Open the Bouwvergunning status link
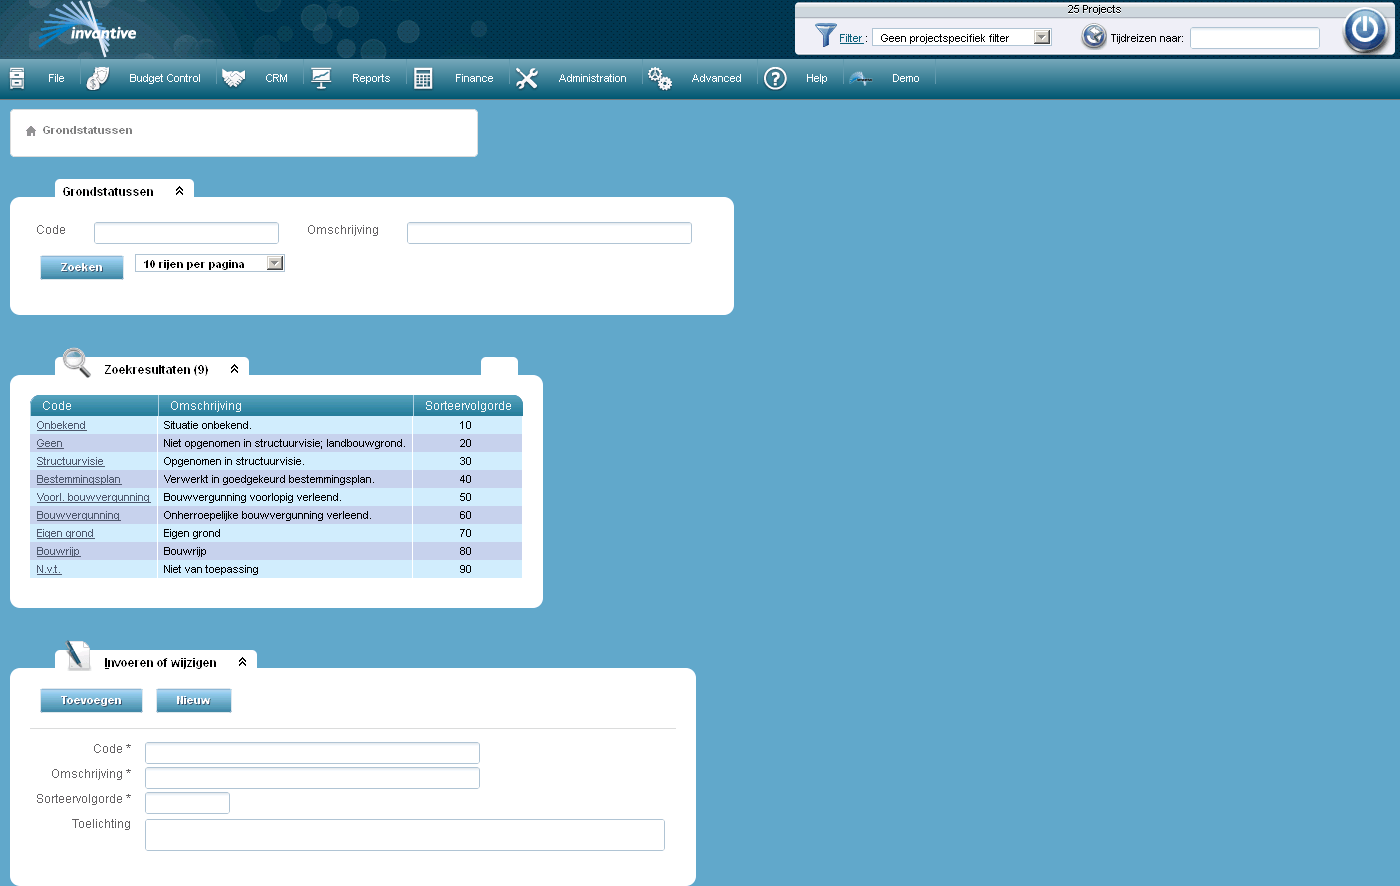This screenshot has height=886, width=1400. 78,515
